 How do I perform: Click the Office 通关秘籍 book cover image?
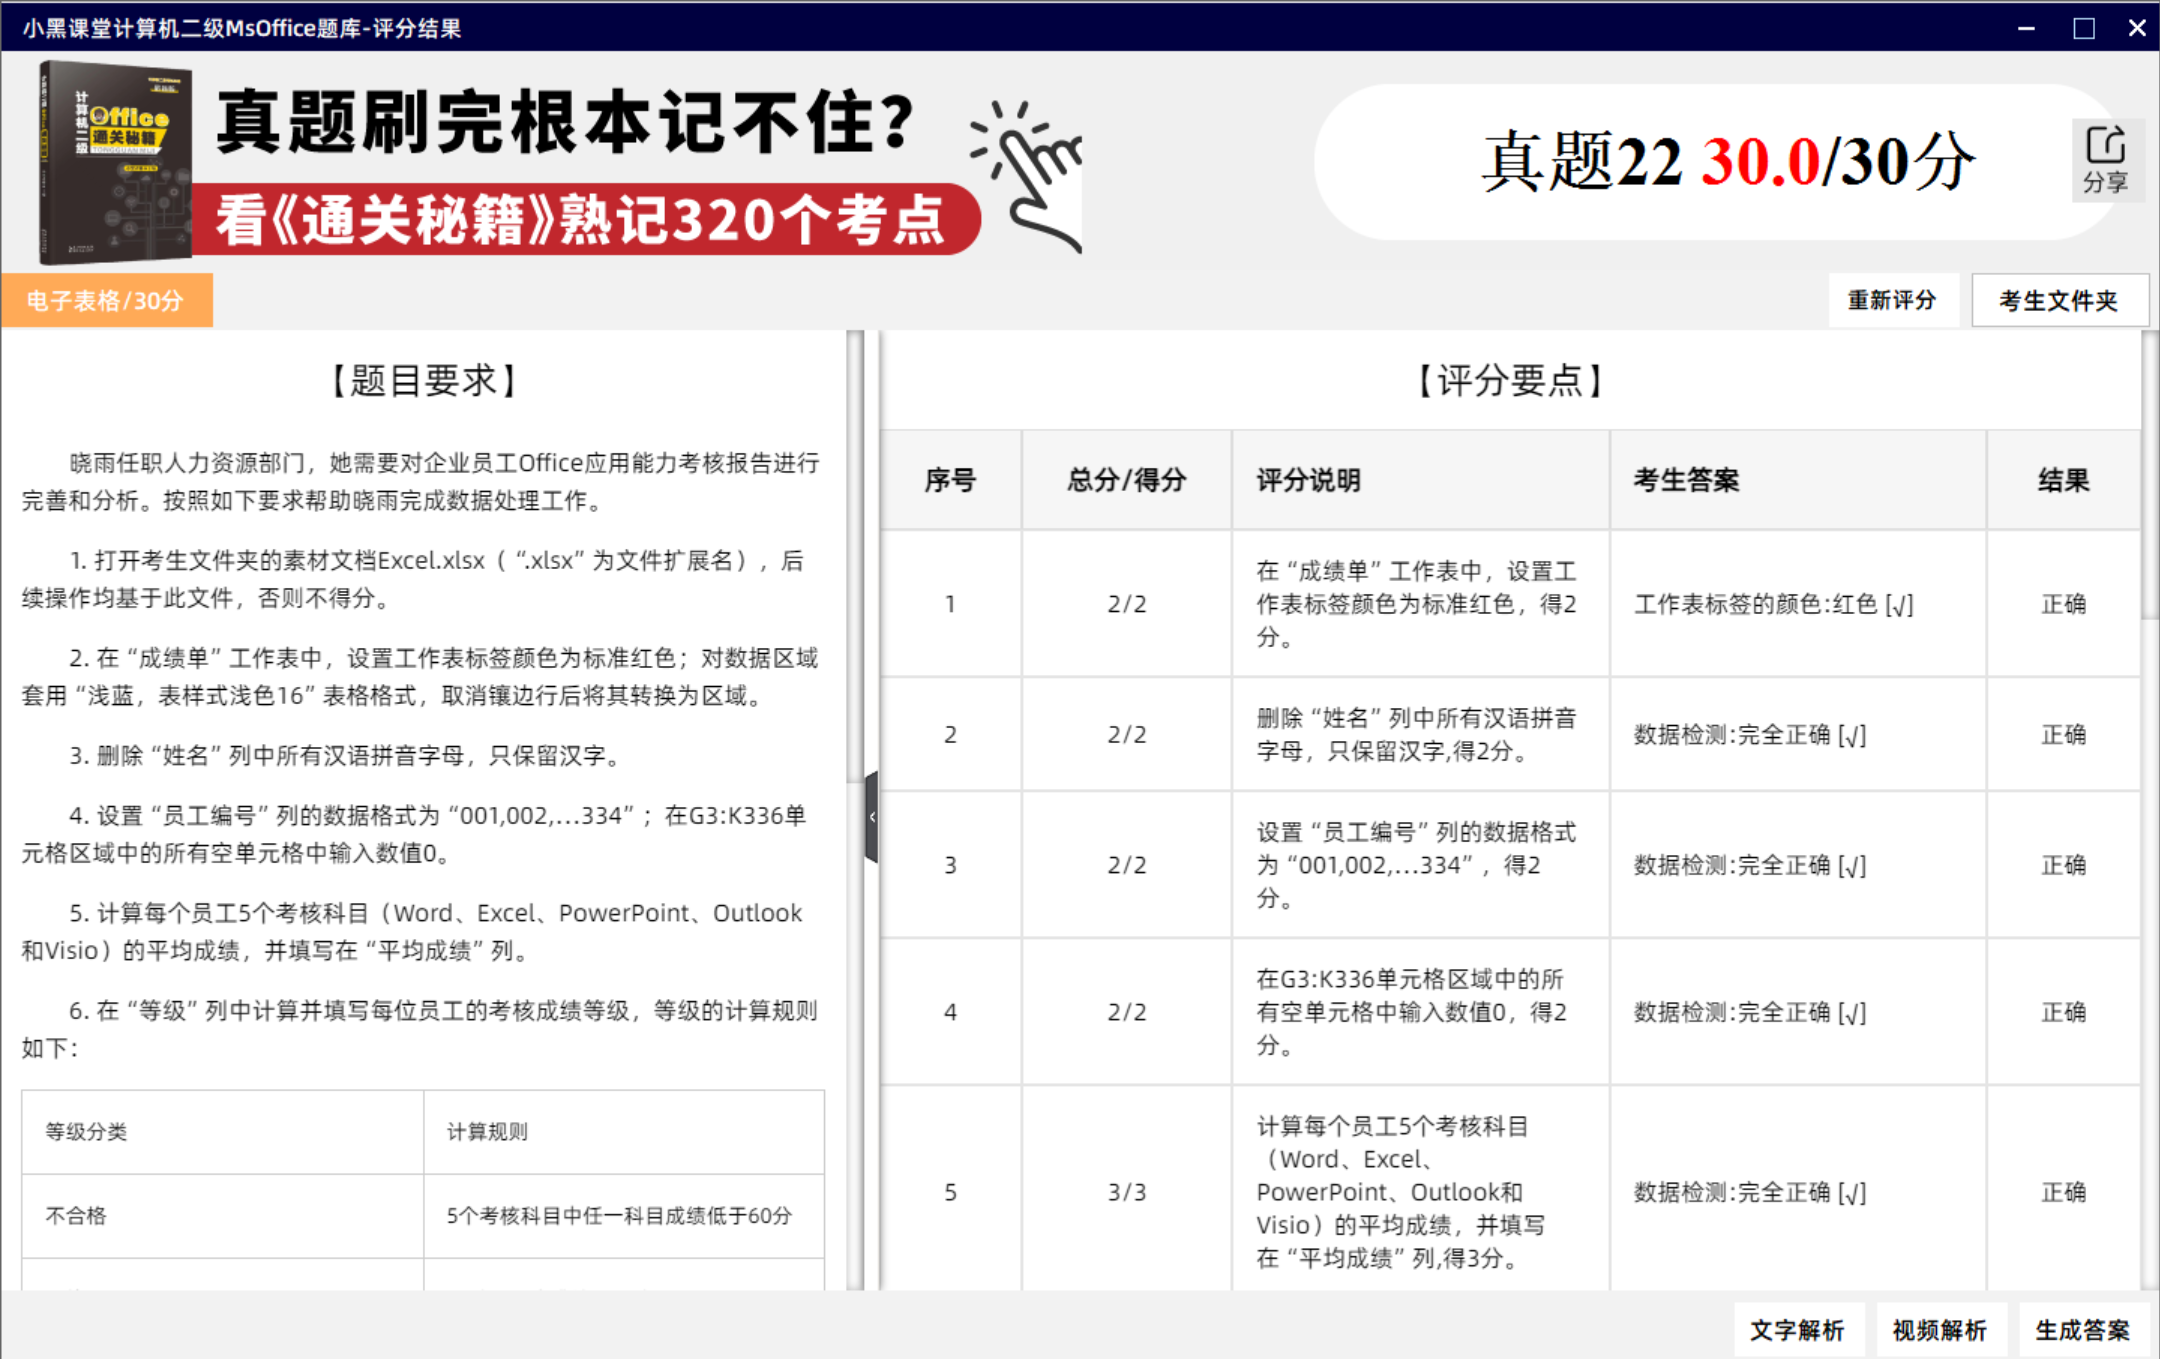pos(113,162)
